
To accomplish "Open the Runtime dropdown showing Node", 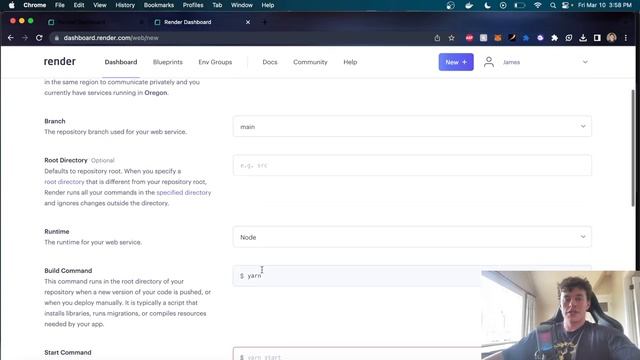I will (x=412, y=237).
